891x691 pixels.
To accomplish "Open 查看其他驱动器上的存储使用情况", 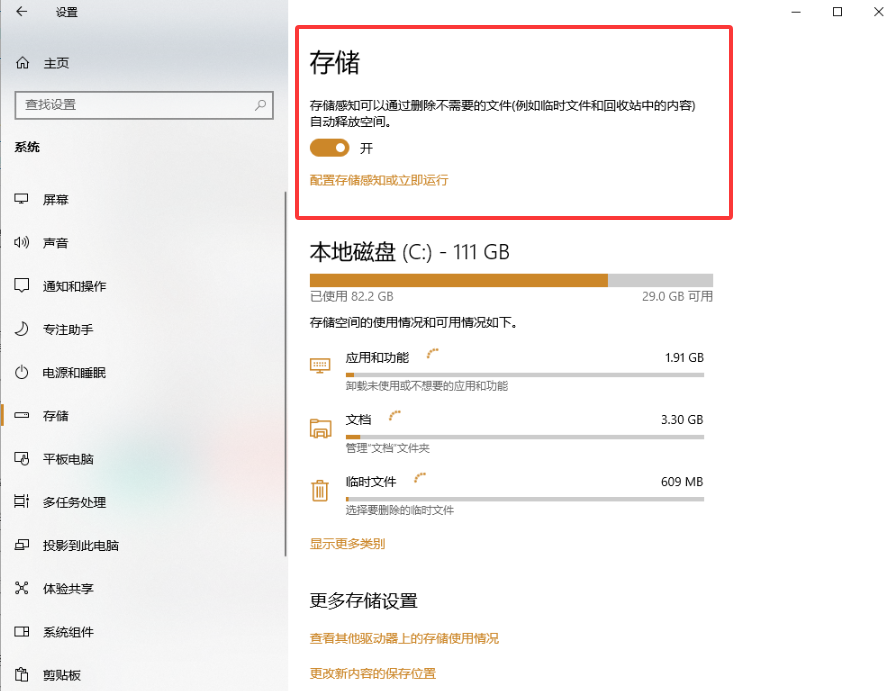I will [405, 638].
